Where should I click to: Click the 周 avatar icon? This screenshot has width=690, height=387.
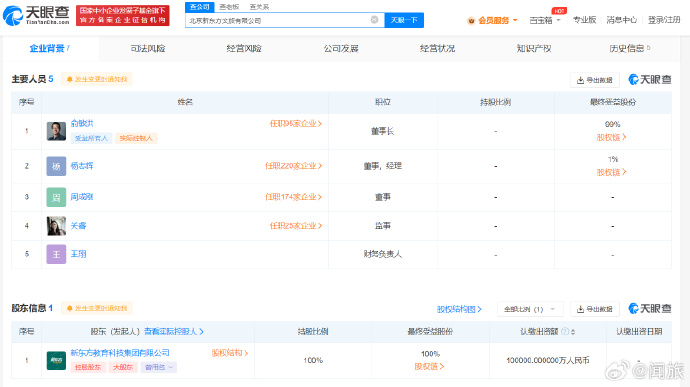point(56,197)
